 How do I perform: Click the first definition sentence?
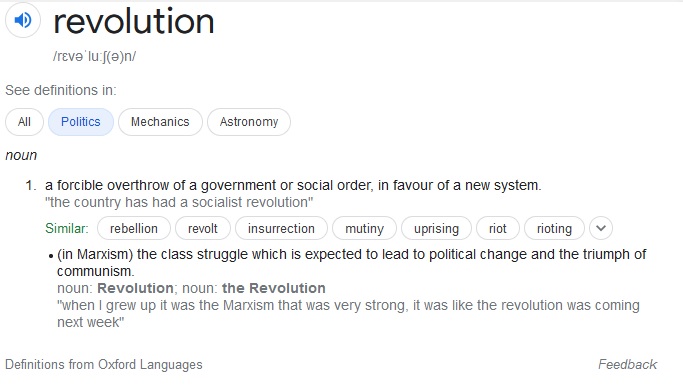[x=293, y=185]
